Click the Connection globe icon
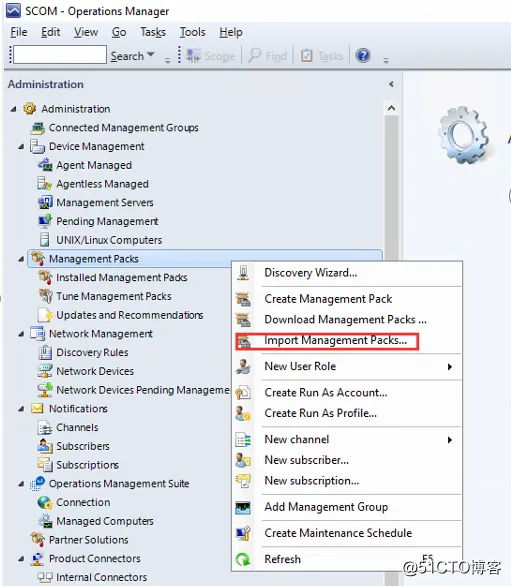 coord(45,502)
